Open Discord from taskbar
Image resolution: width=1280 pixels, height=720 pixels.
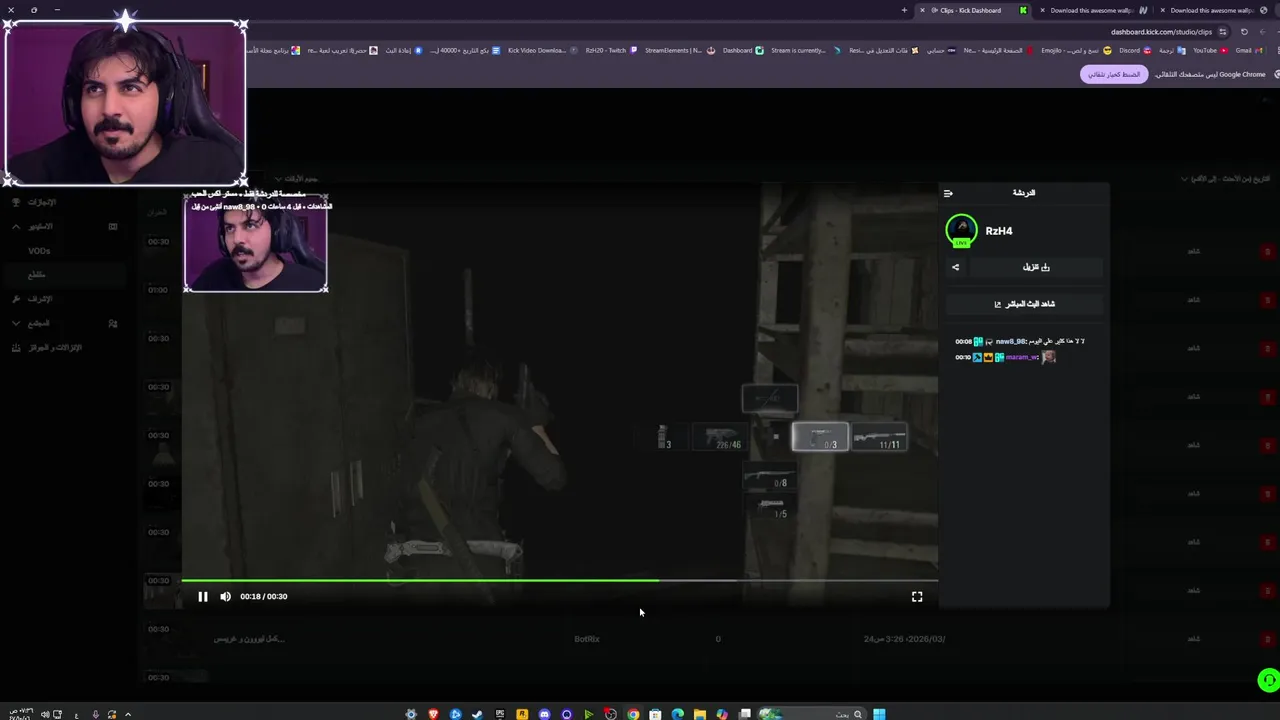coord(544,713)
